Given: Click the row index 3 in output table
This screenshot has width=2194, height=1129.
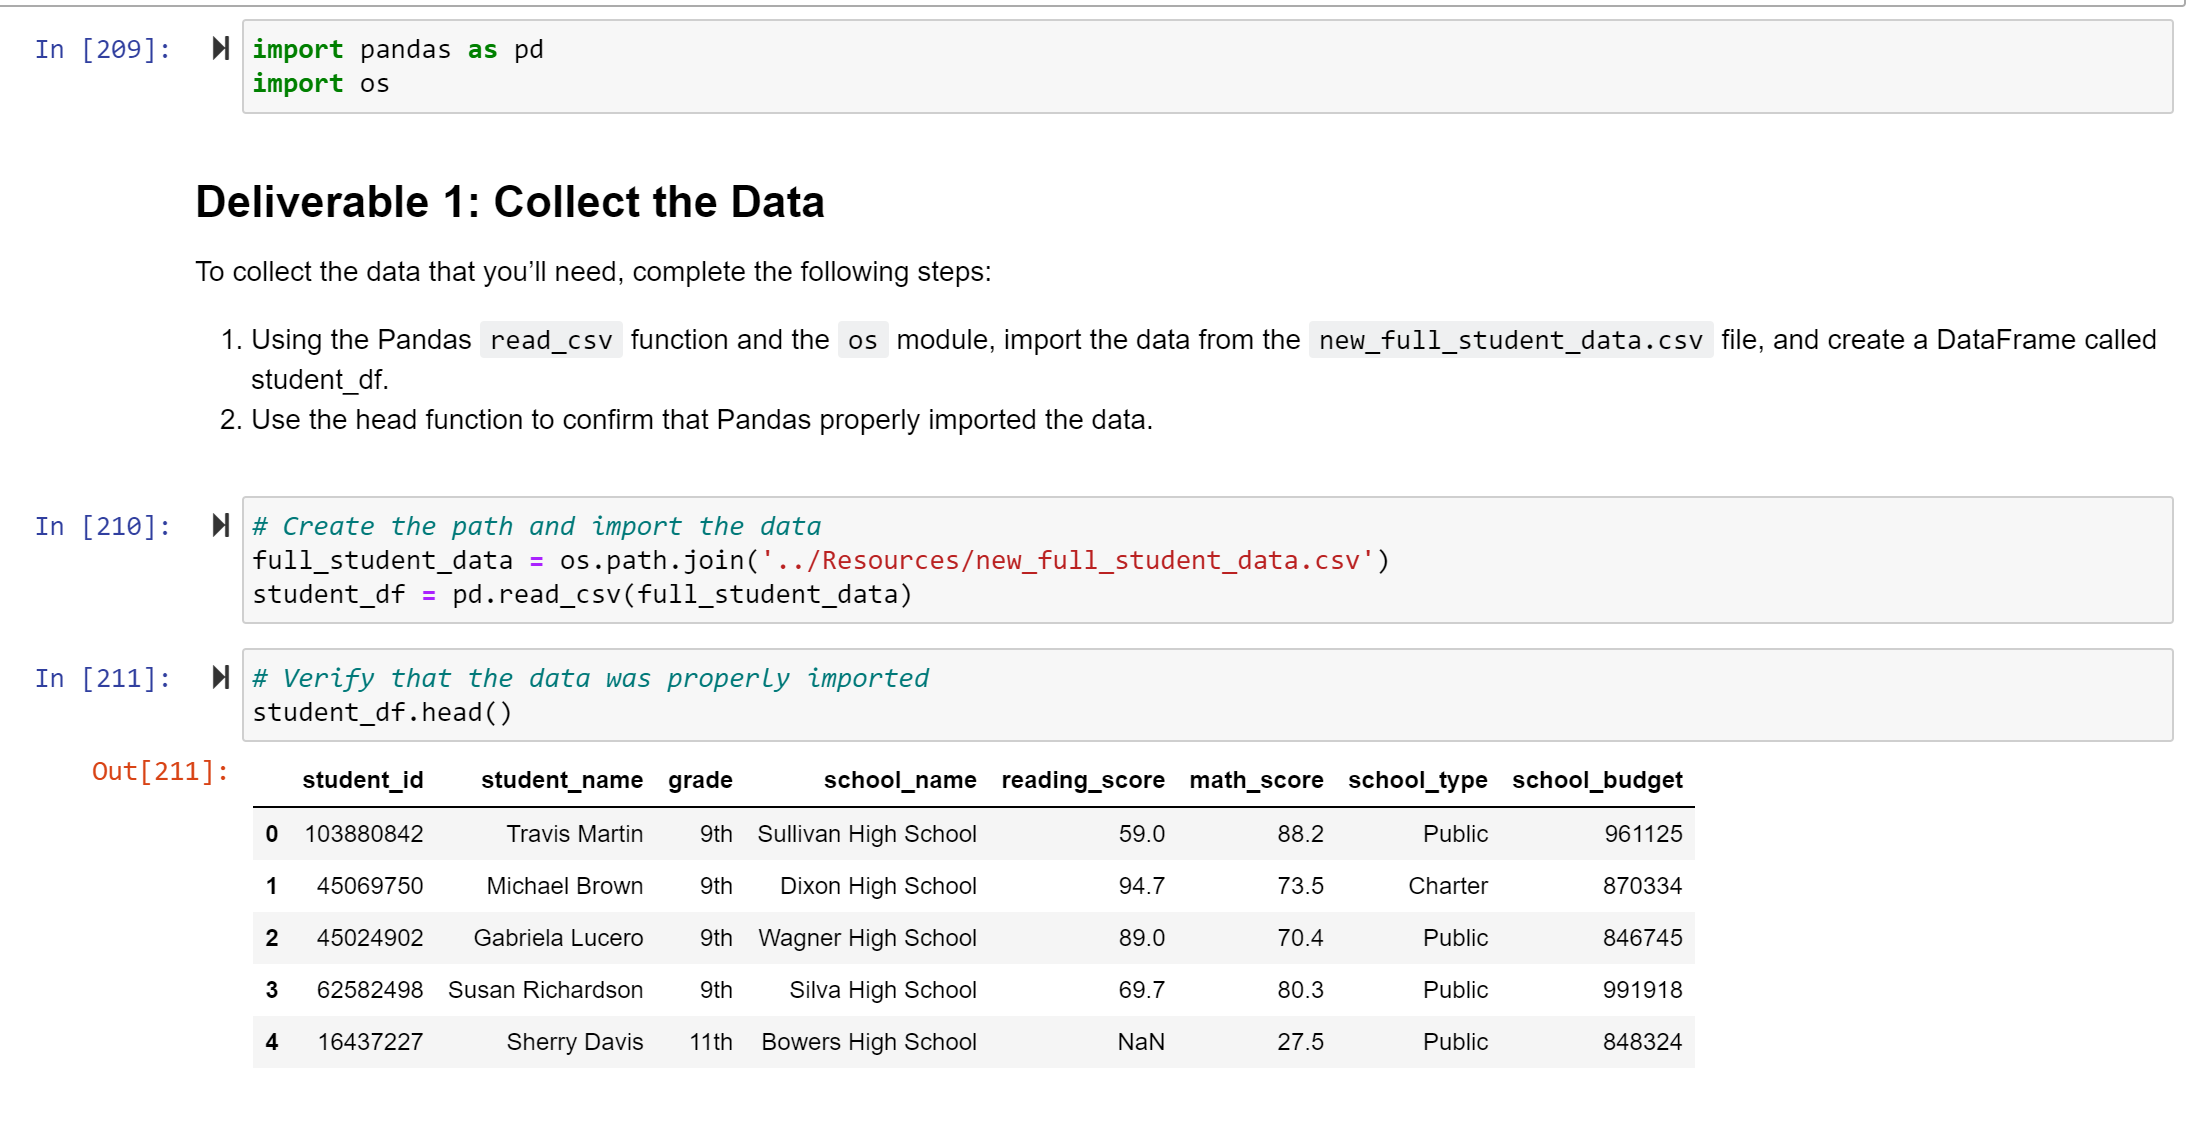Looking at the screenshot, I should coord(272,990).
